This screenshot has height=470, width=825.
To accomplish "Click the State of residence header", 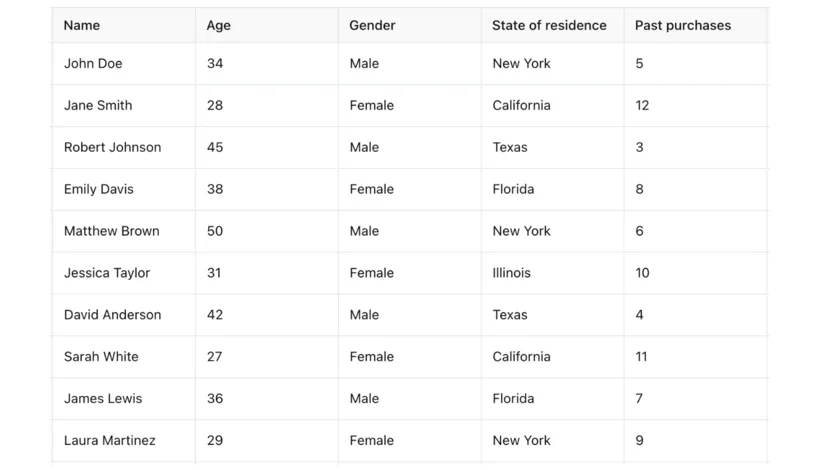I will click(x=549, y=25).
